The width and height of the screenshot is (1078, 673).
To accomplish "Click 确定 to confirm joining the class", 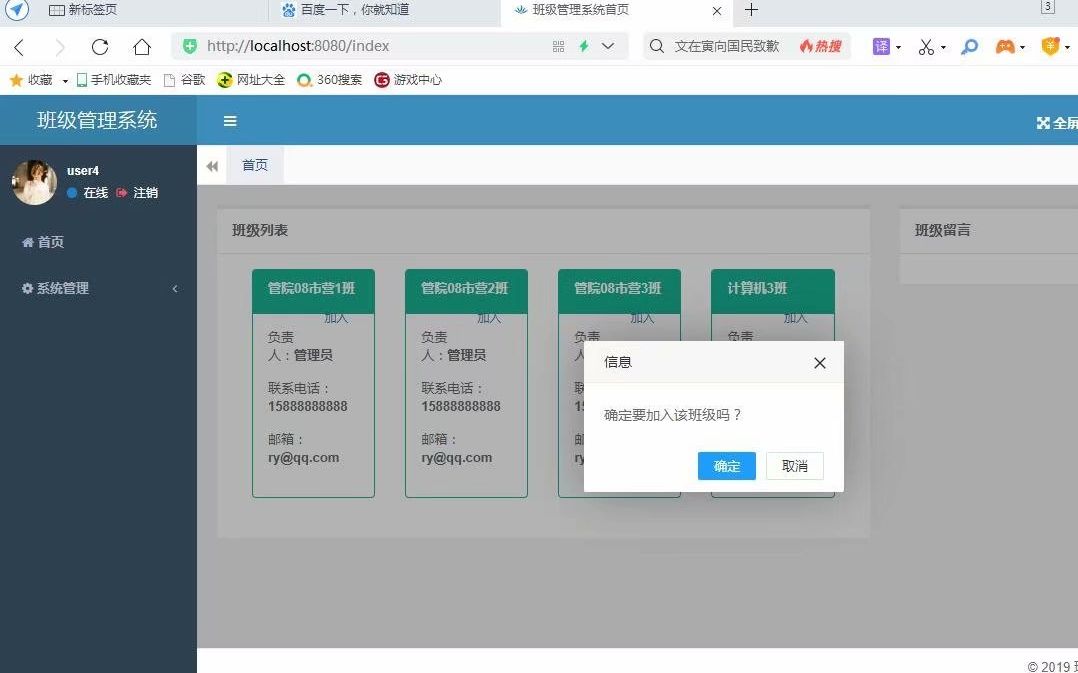I will 726,466.
